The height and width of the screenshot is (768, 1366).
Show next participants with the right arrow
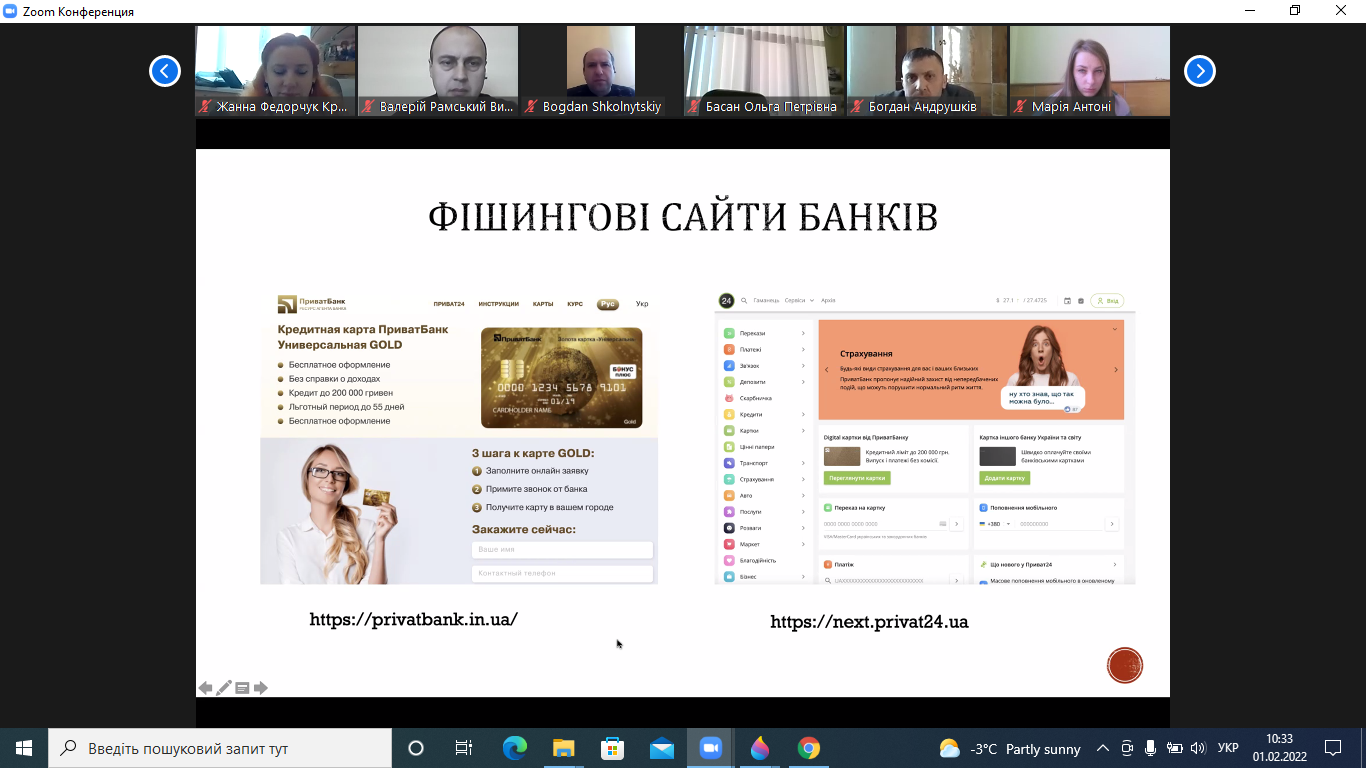point(1200,71)
